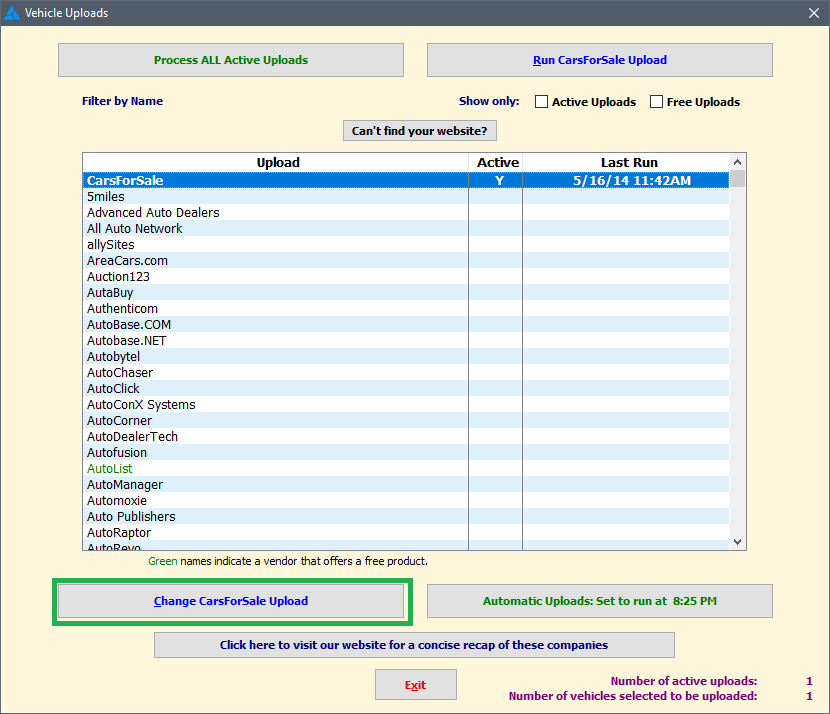Select AutoClick in the list
Screen dimensions: 830x714
(x=406, y=388)
